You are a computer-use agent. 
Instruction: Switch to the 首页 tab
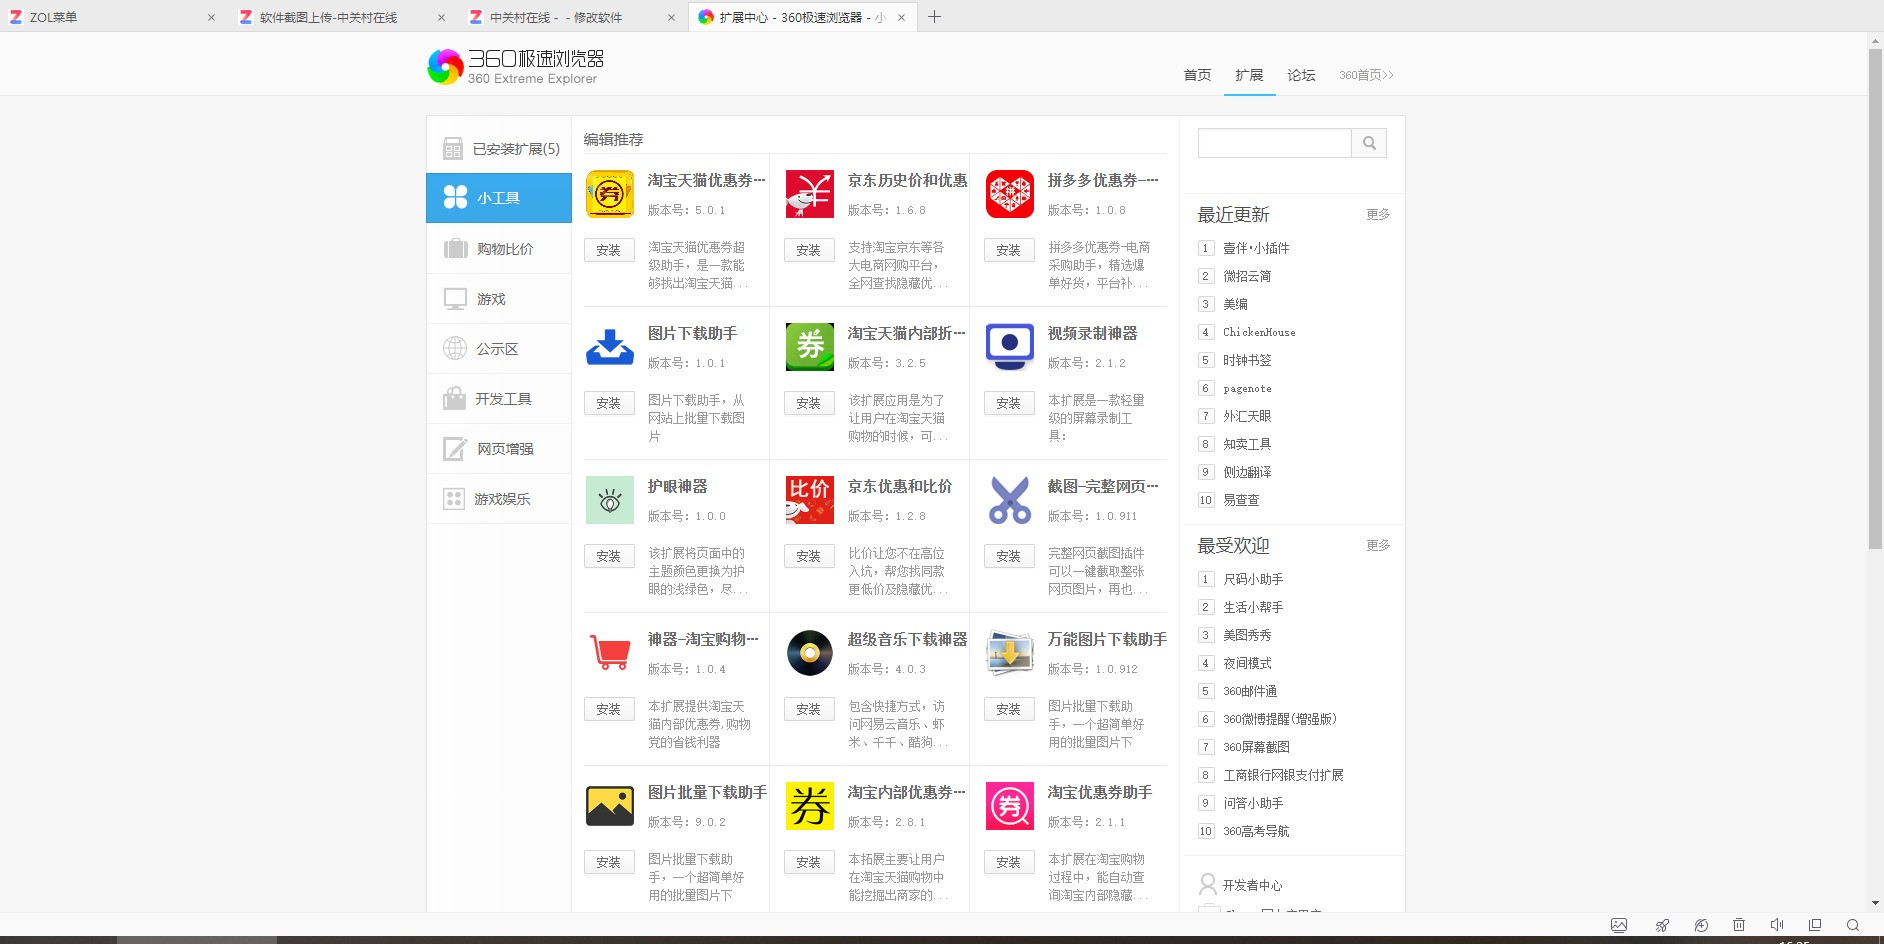1197,75
